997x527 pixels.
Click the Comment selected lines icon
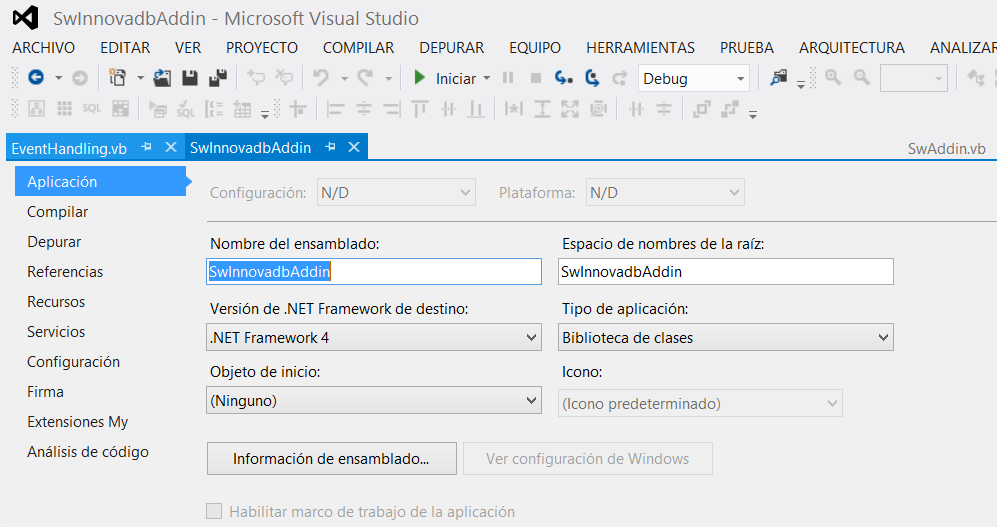tap(256, 78)
